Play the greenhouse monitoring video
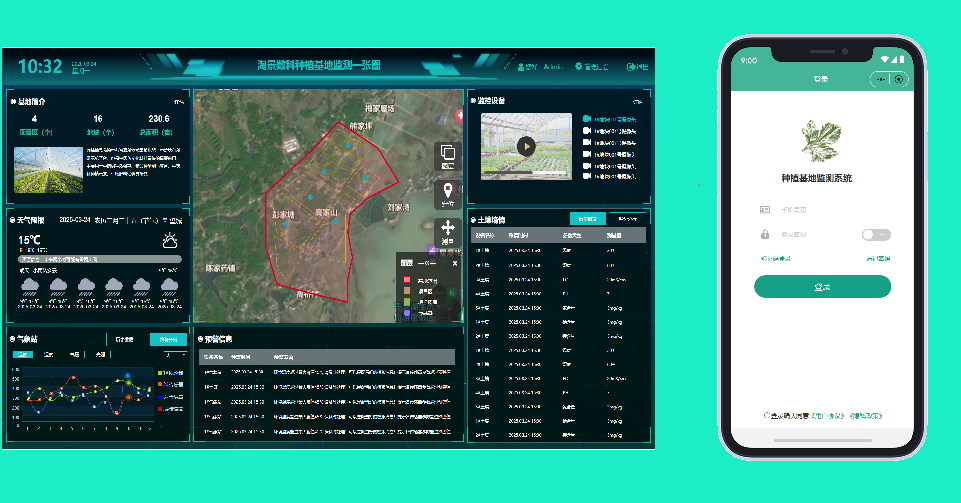The height and width of the screenshot is (503, 961). tap(526, 146)
